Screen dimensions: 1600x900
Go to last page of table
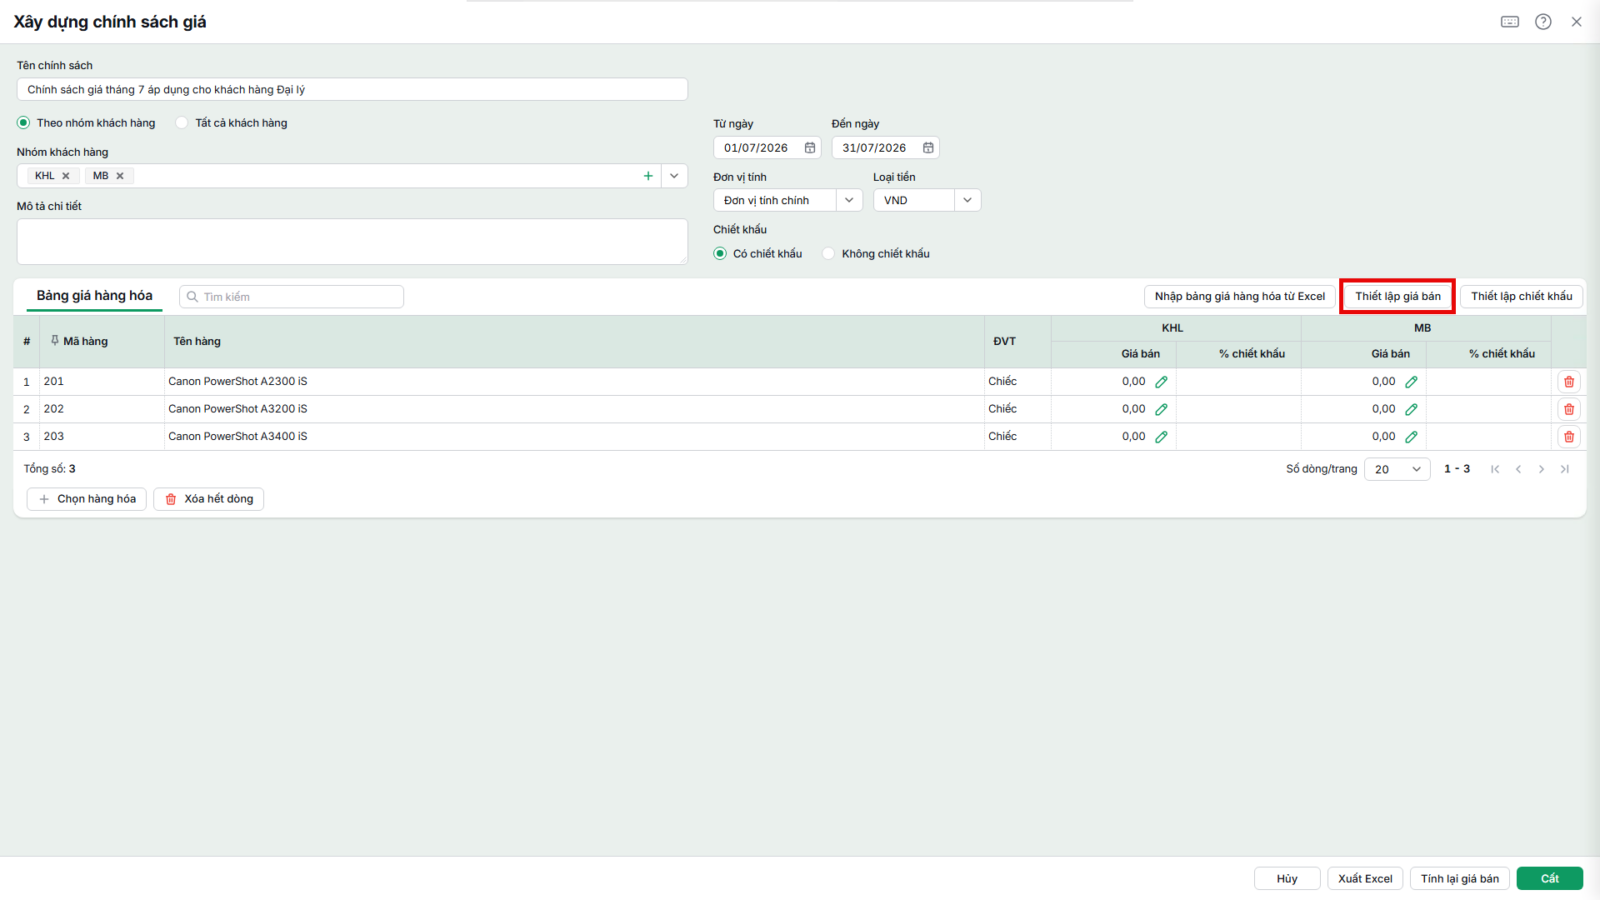click(x=1565, y=469)
